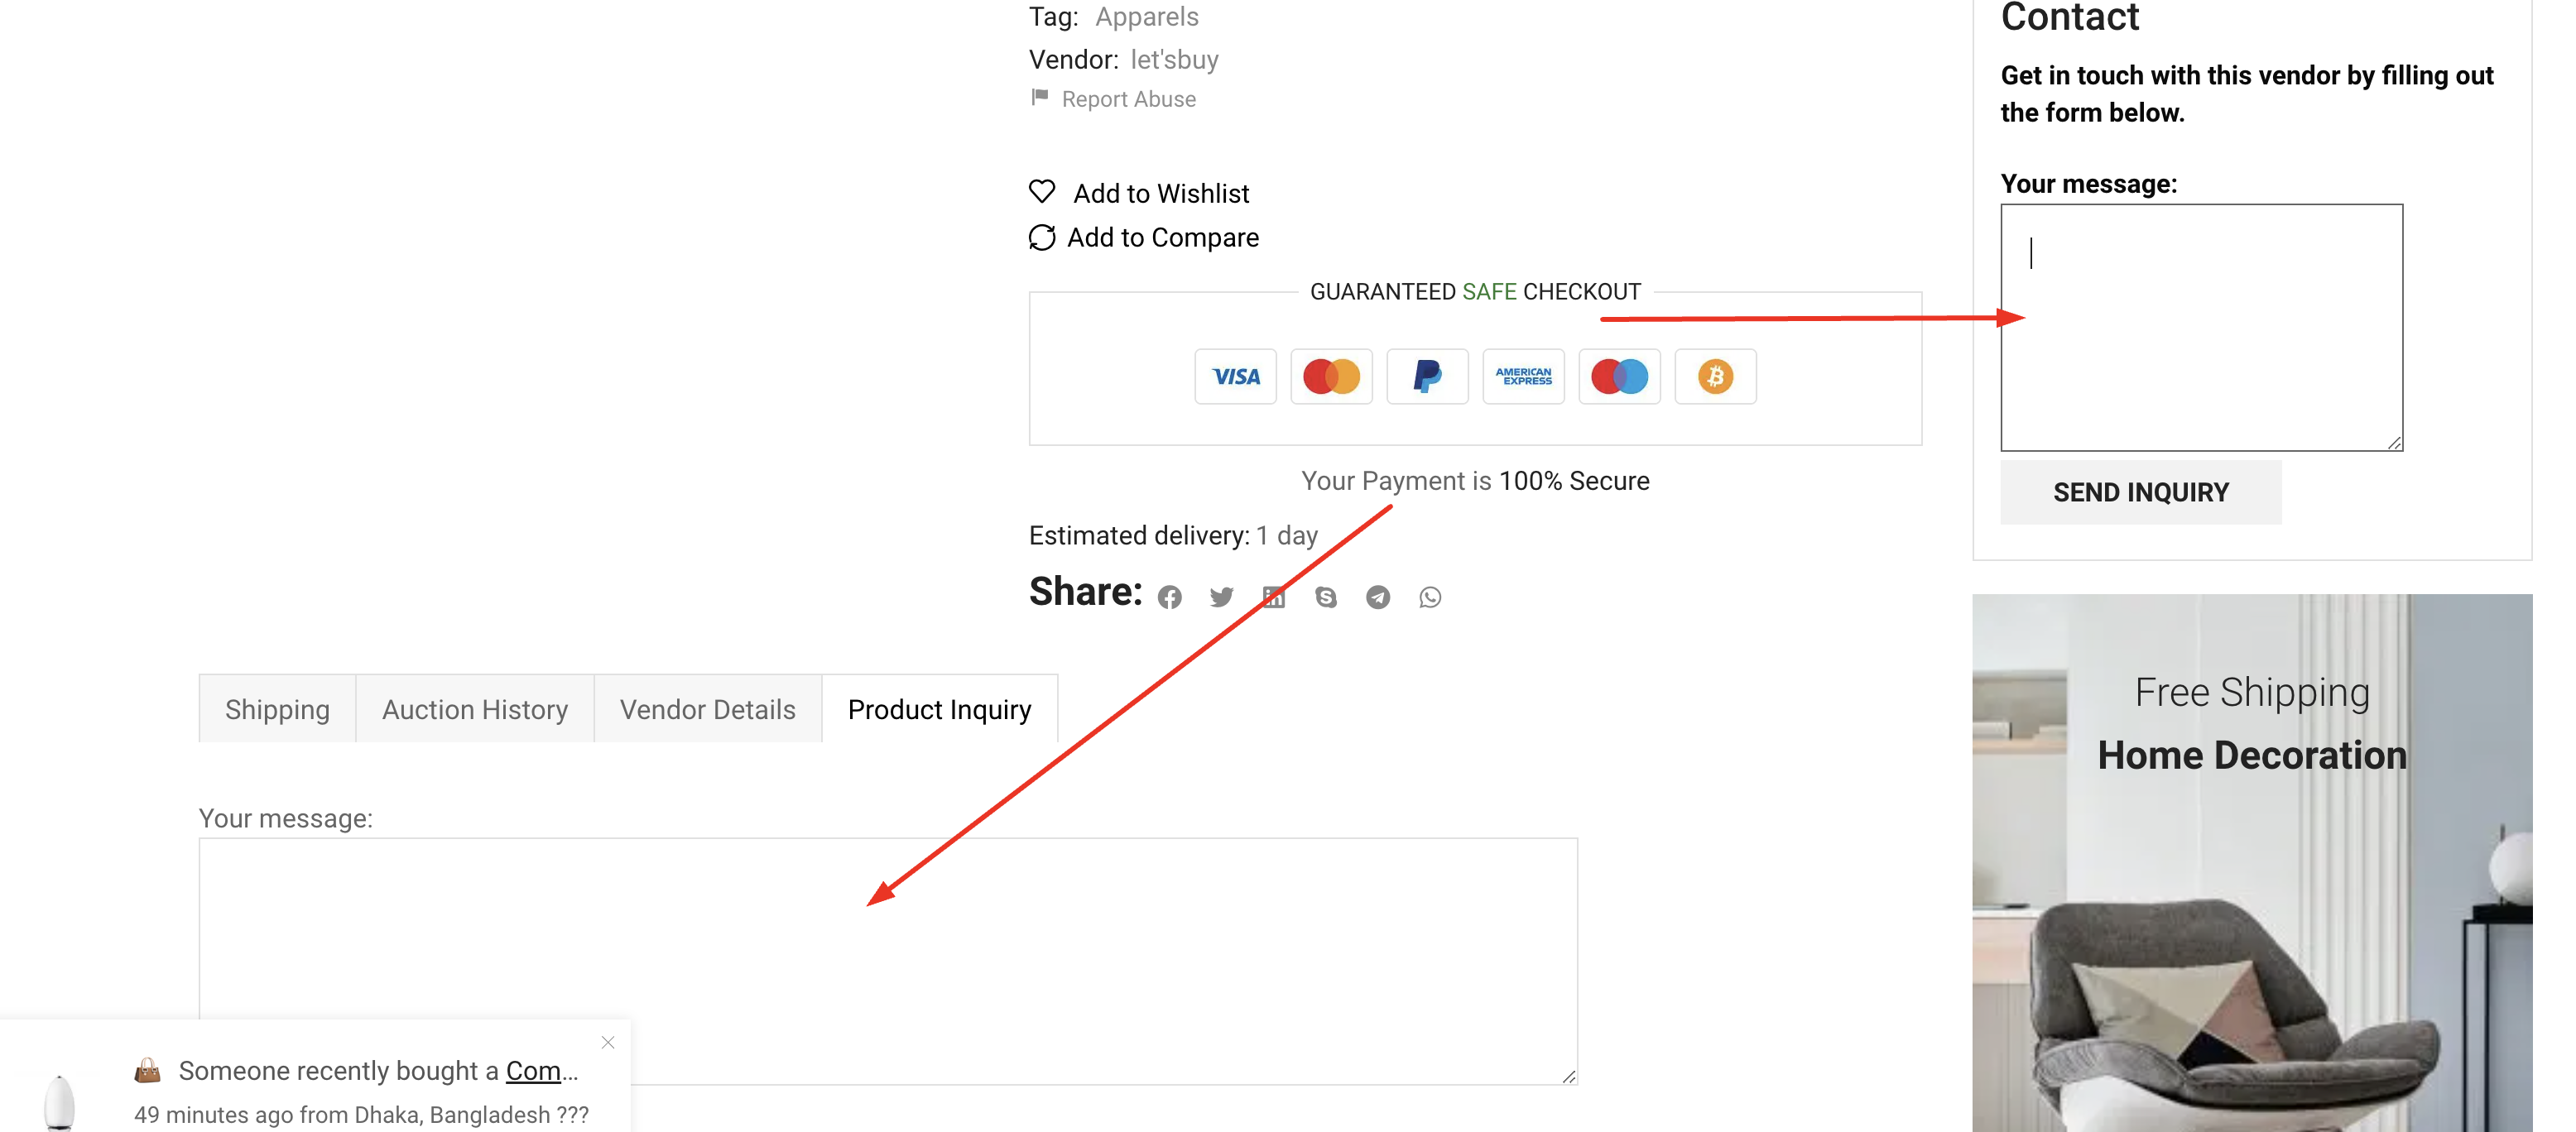Open the Shipping tab

[277, 709]
